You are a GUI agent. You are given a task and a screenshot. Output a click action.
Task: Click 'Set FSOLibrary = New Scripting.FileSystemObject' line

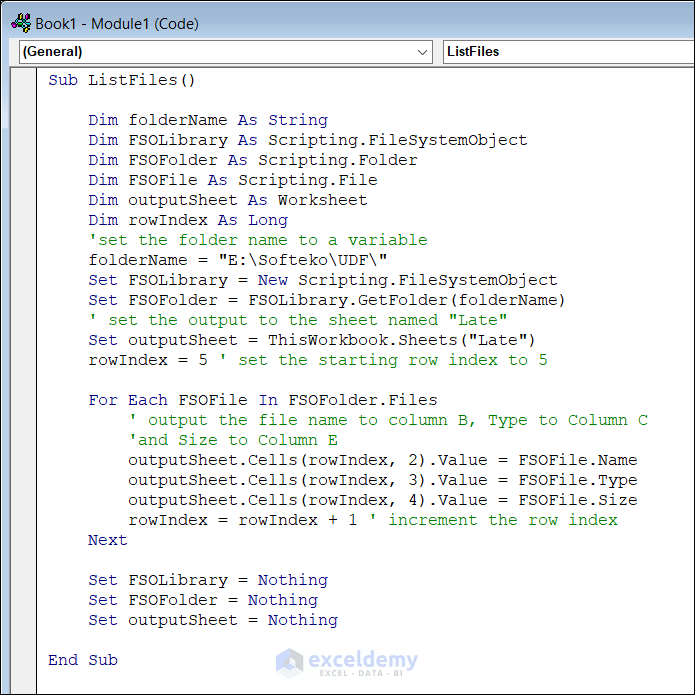click(x=323, y=280)
